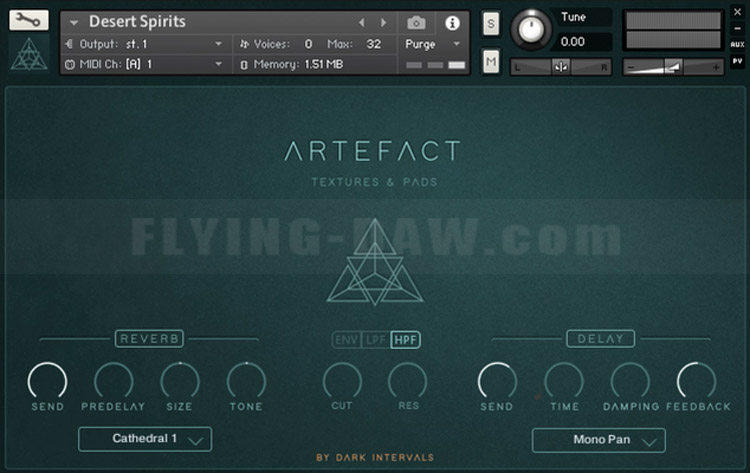The height and width of the screenshot is (473, 750).
Task: Open the Cathedral 1 reverb type dropdown
Action: [x=145, y=439]
